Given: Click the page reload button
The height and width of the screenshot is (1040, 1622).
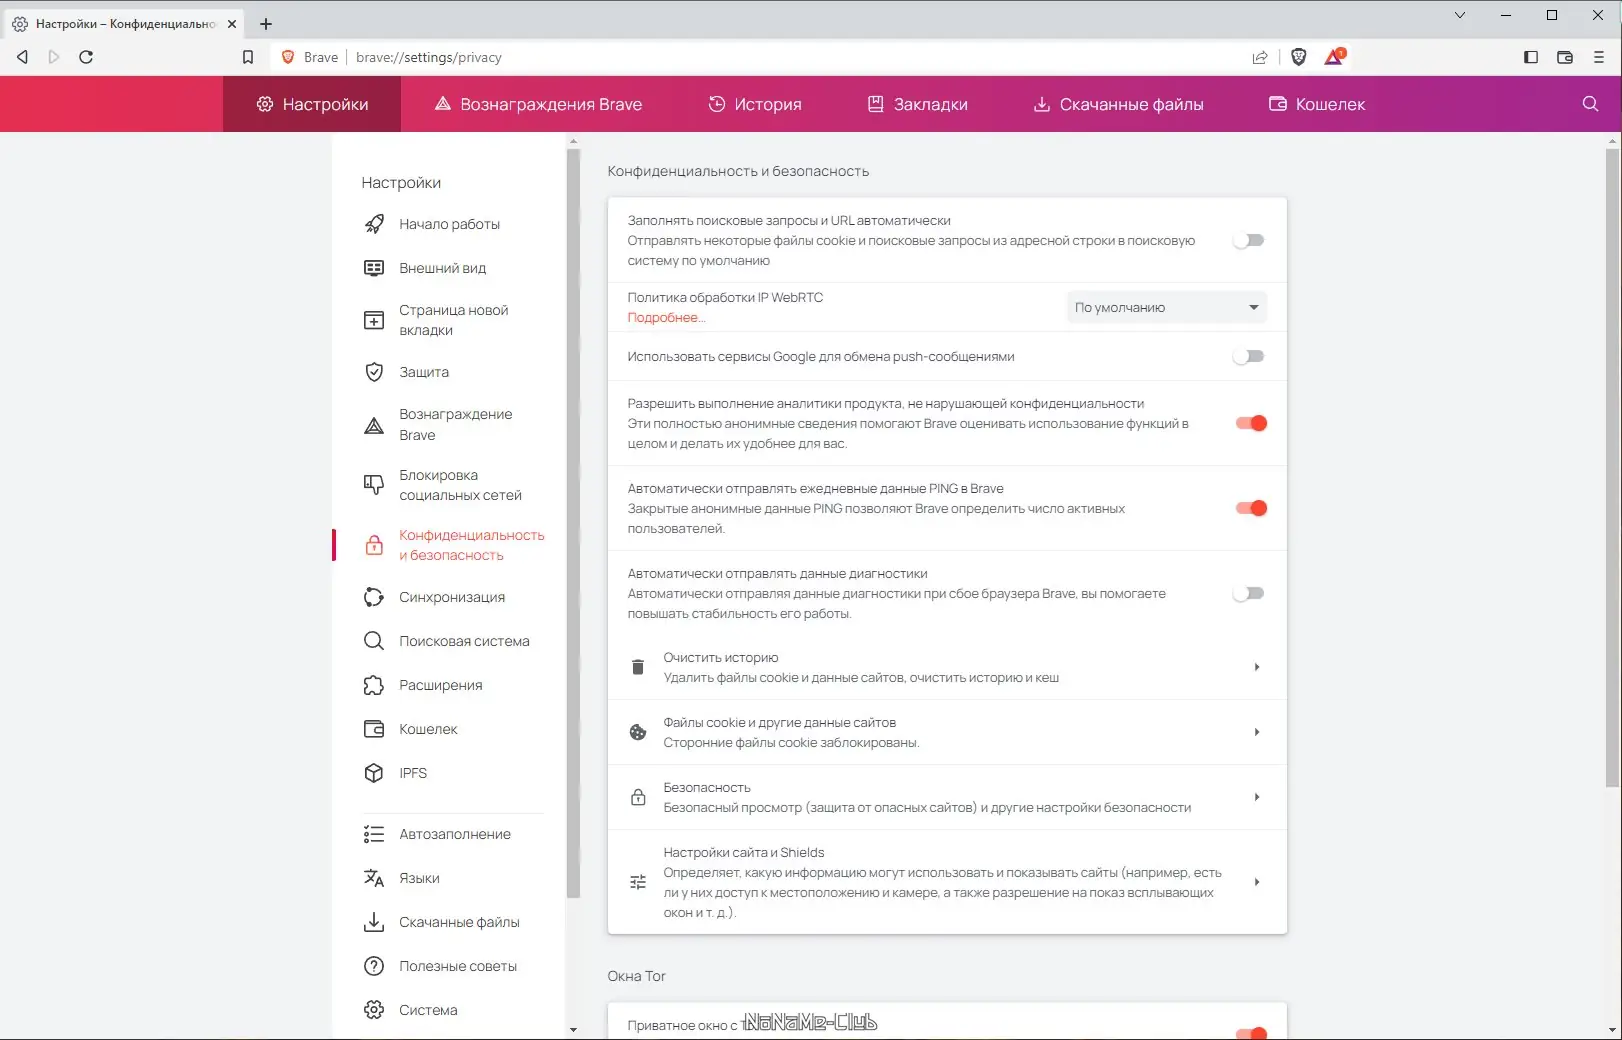Looking at the screenshot, I should click(x=87, y=57).
